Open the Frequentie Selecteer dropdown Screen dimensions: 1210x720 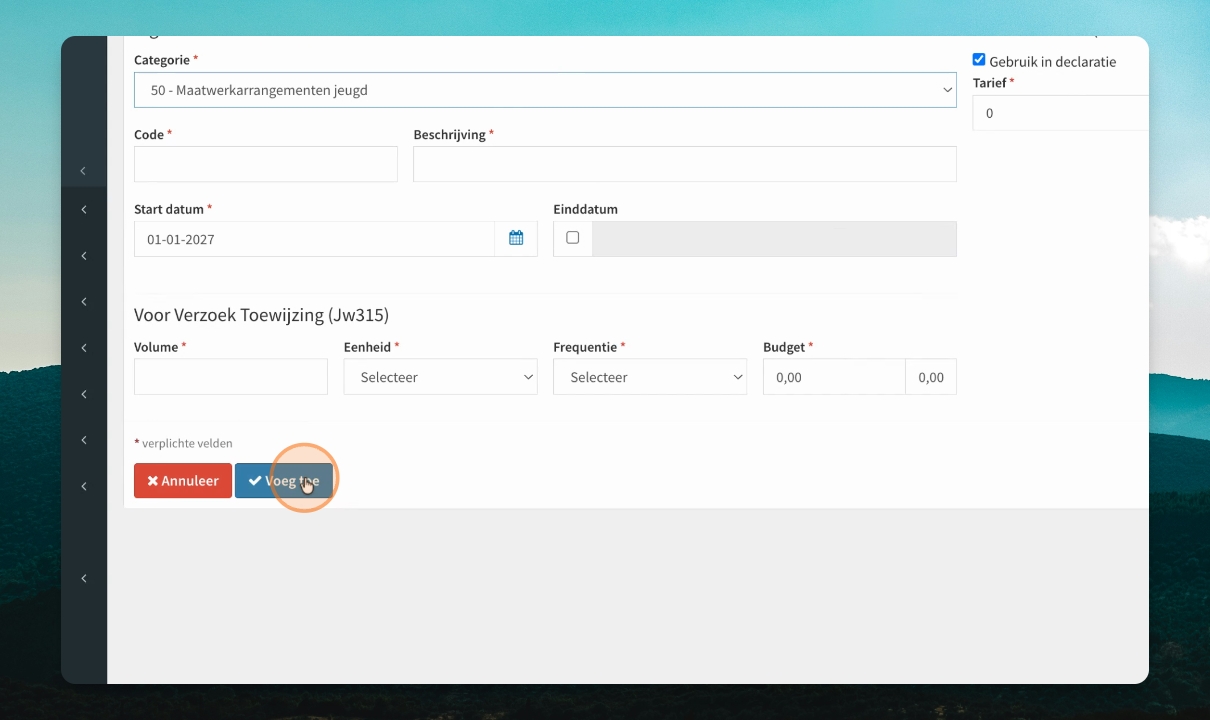650,377
